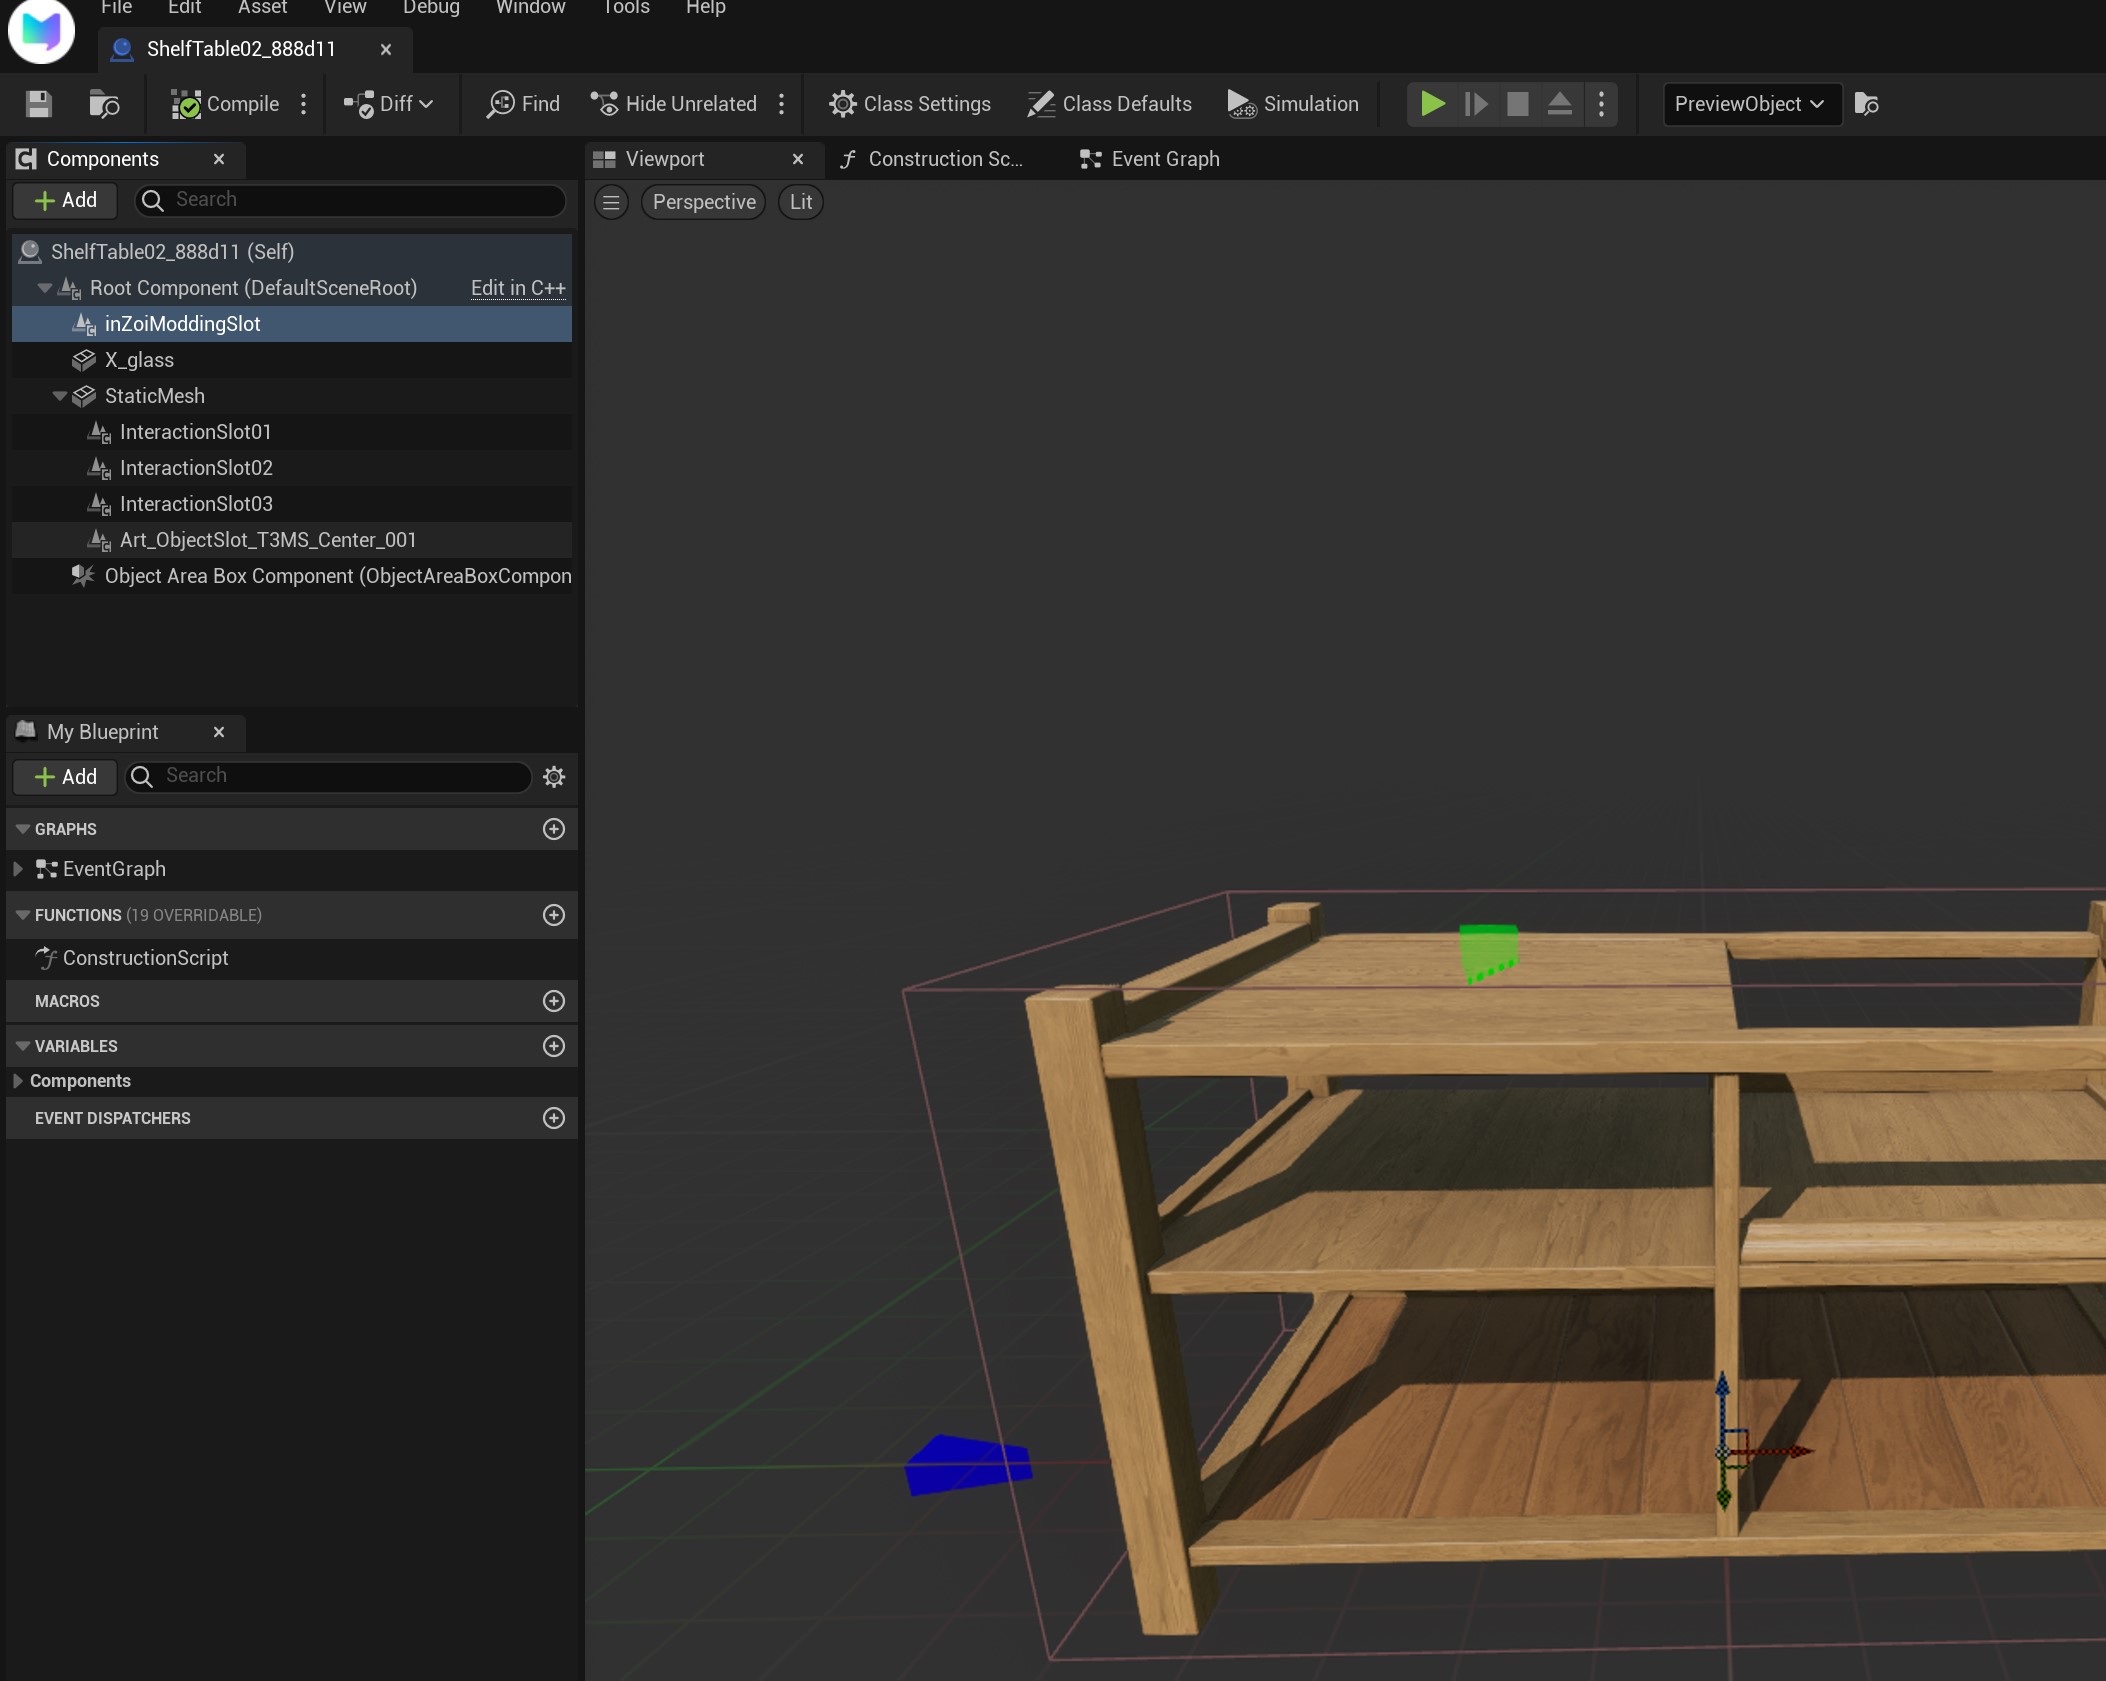
Task: Click the green slot marker in viewport
Action: click(1488, 953)
